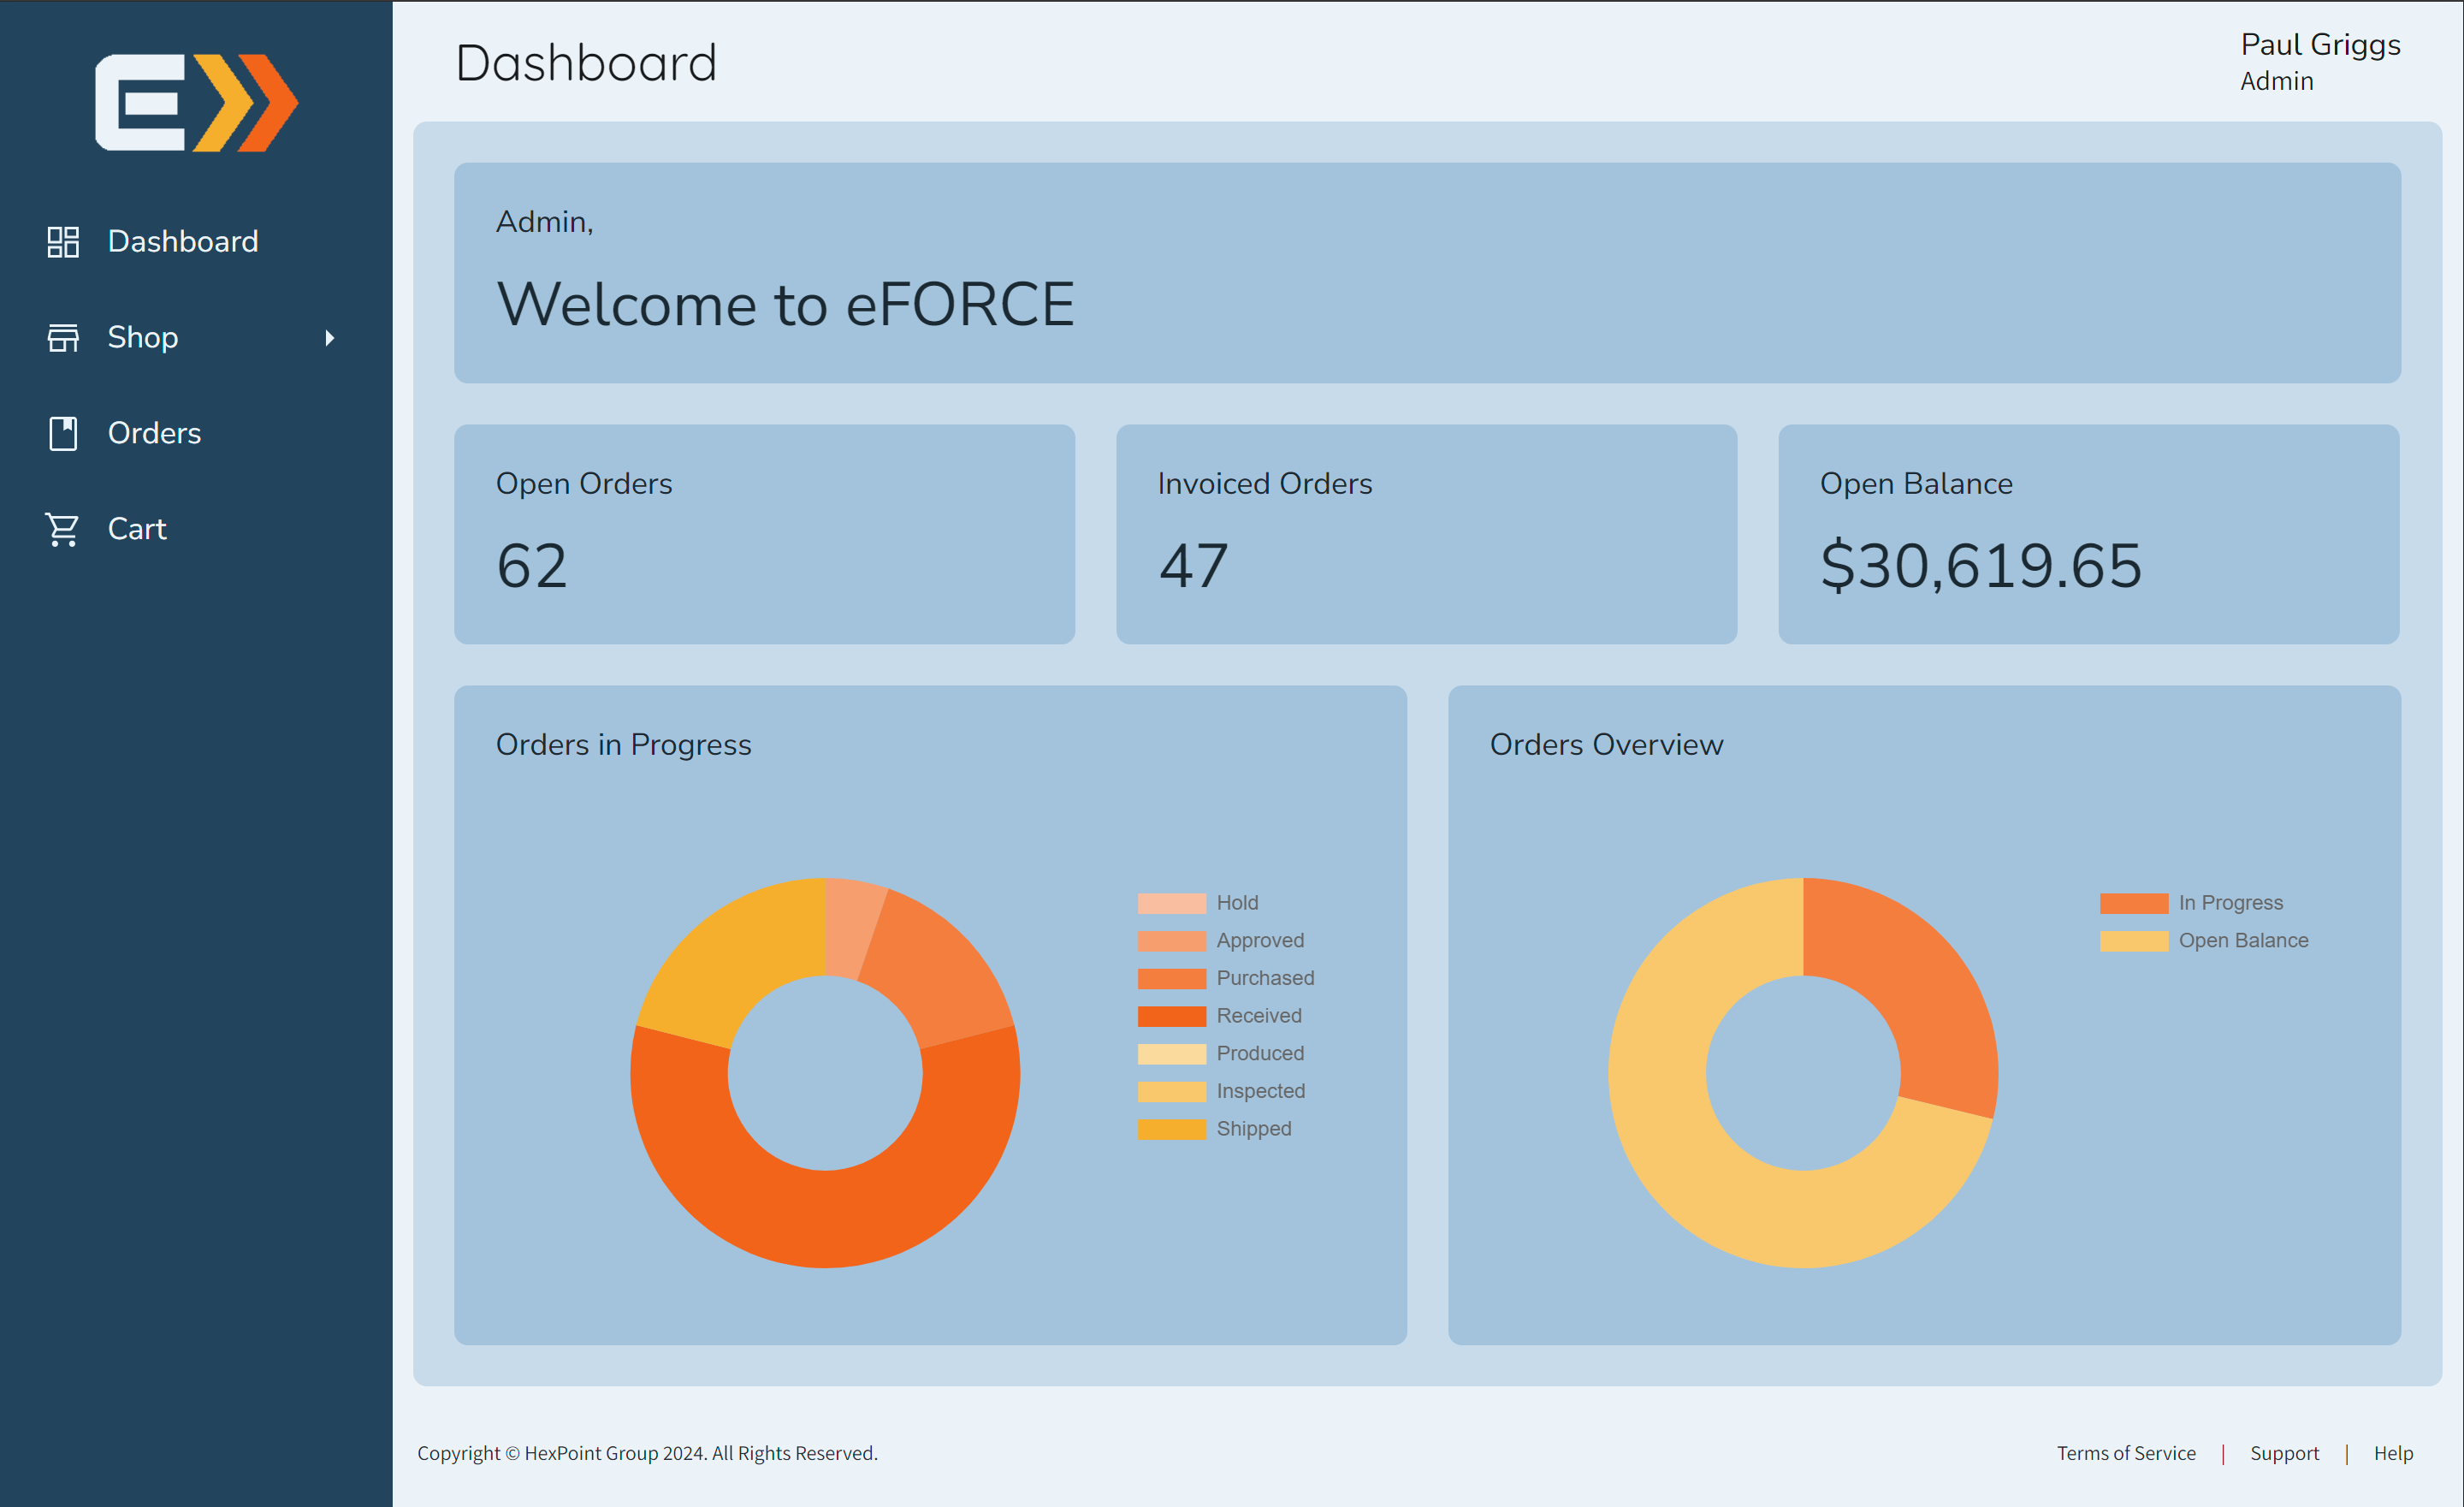The image size is (2464, 1507).
Task: Click the Shop storefront icon
Action: tap(63, 337)
